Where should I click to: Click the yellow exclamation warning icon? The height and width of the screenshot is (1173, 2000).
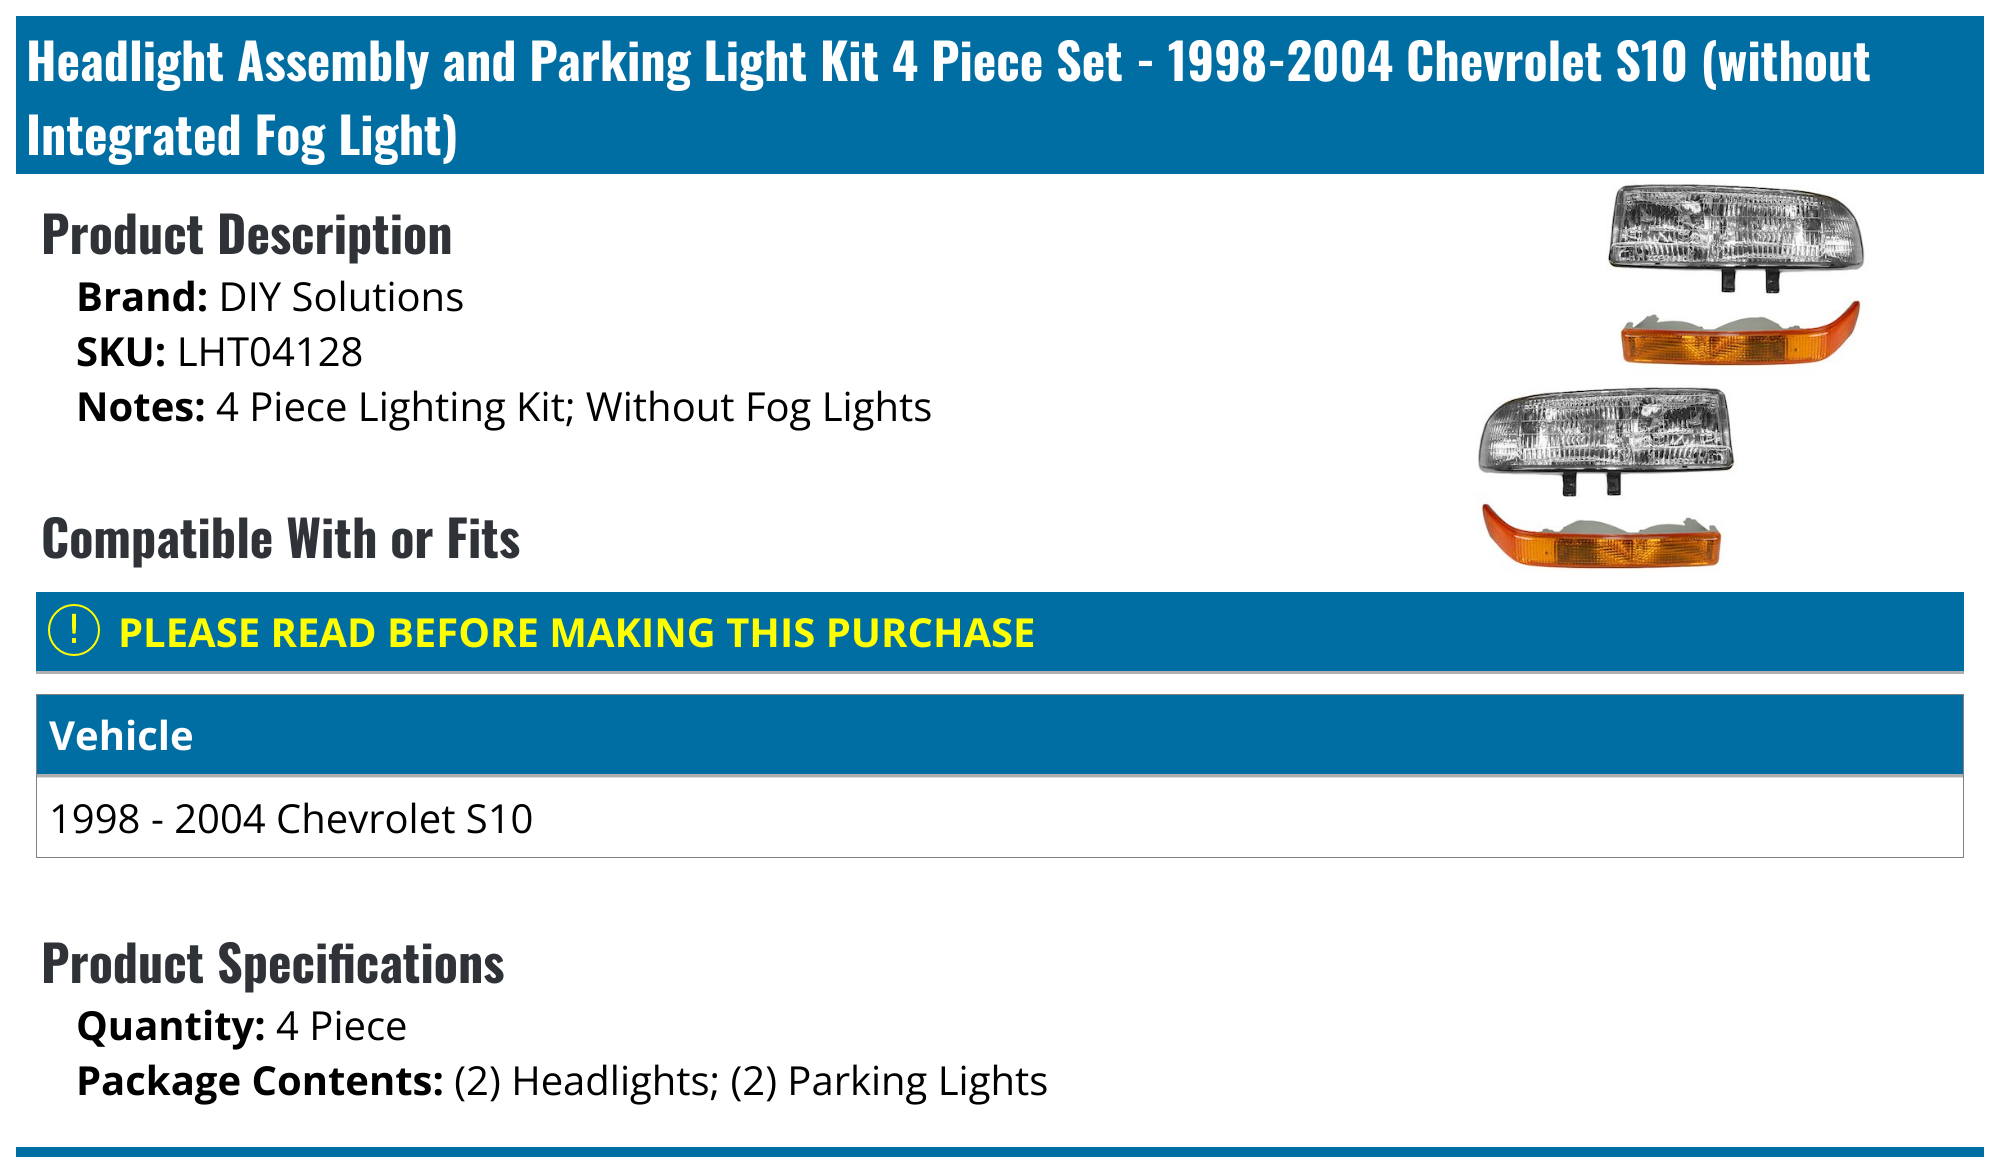coord(74,631)
